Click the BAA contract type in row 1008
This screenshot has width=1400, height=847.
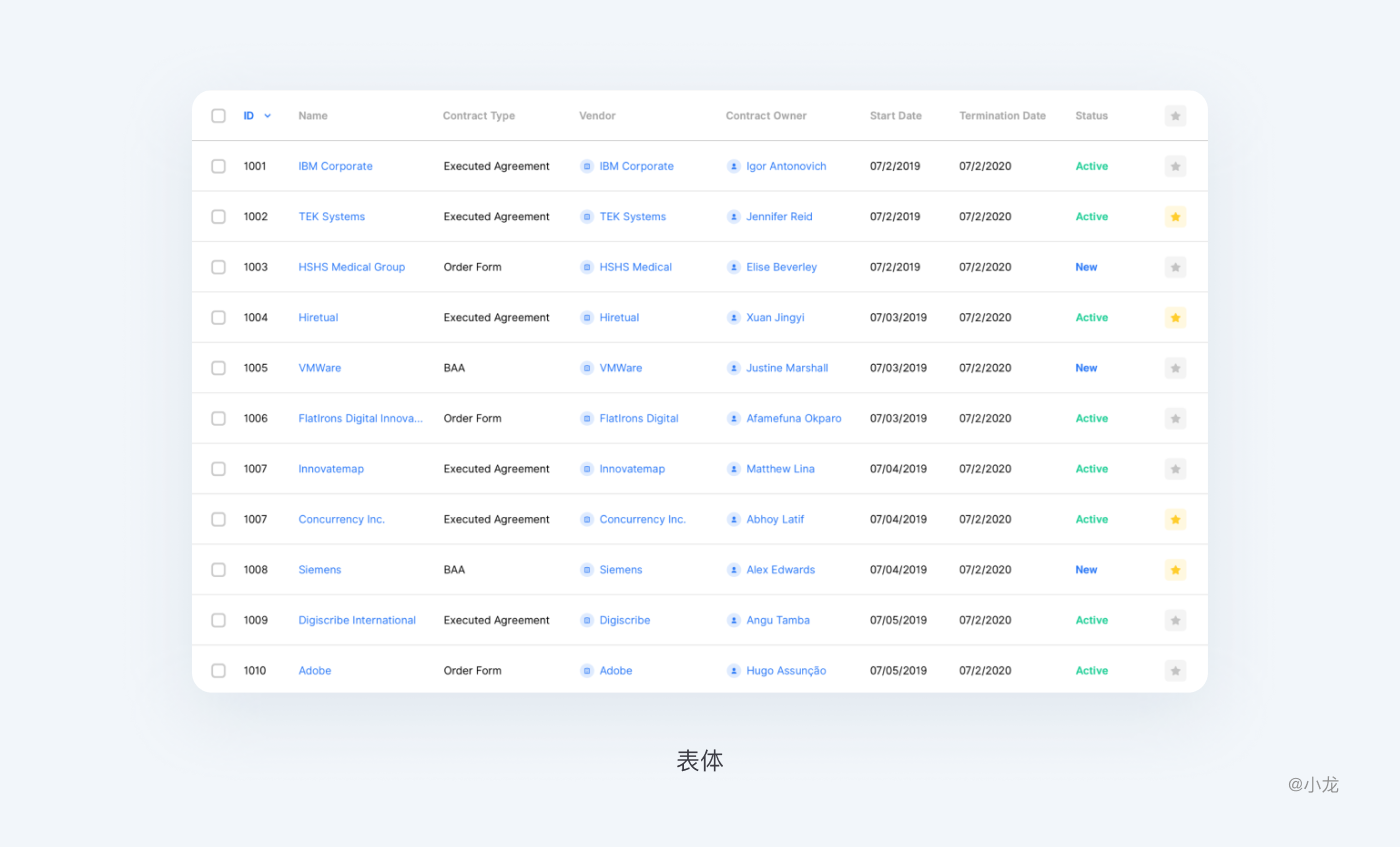click(x=454, y=570)
